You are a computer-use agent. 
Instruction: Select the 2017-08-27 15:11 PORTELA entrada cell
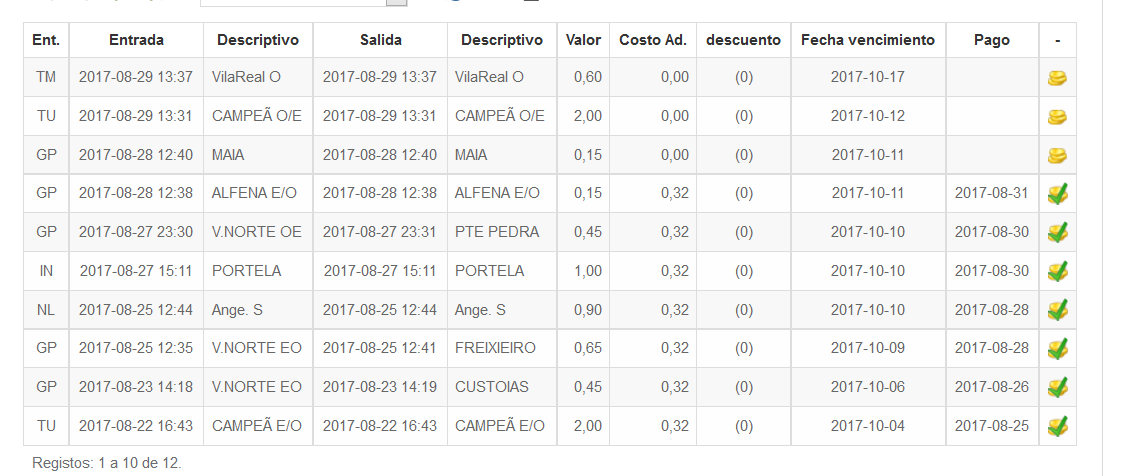point(136,271)
